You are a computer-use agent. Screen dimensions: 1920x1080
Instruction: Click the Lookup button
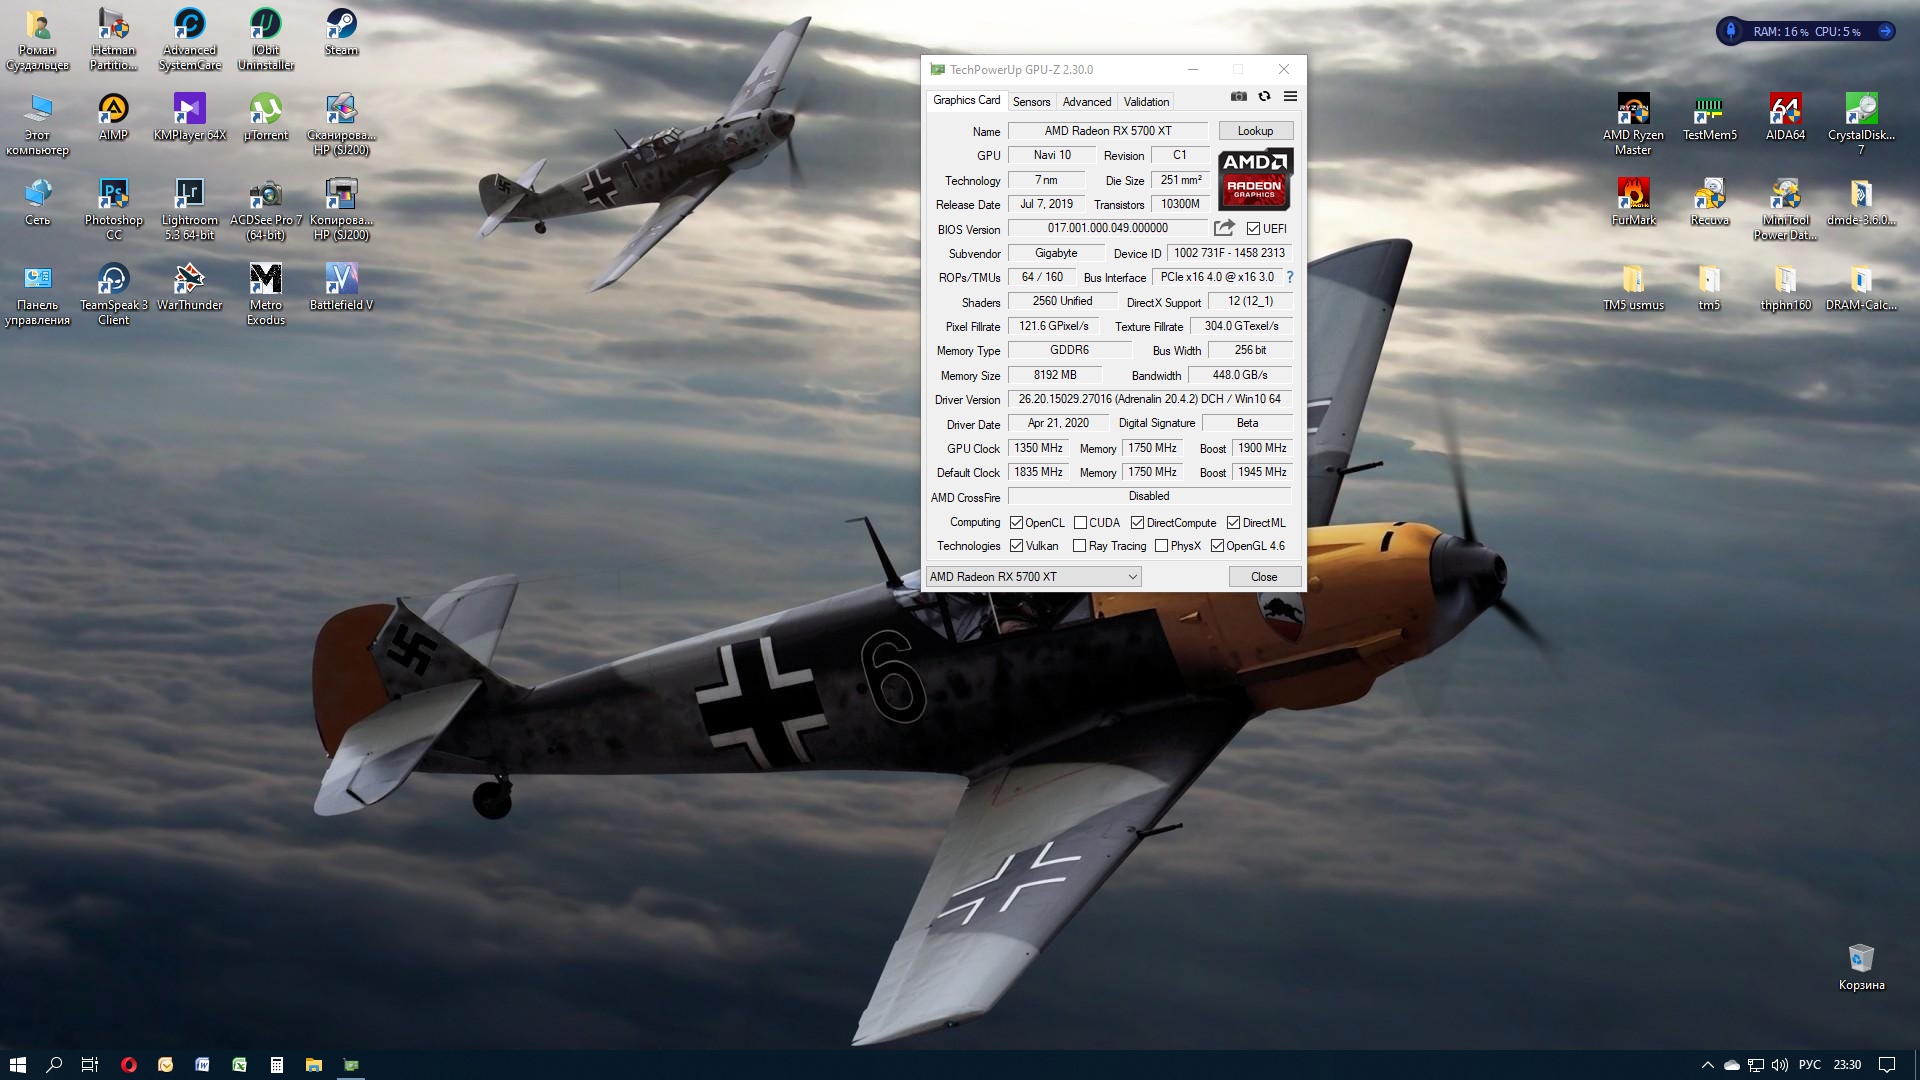click(x=1255, y=131)
